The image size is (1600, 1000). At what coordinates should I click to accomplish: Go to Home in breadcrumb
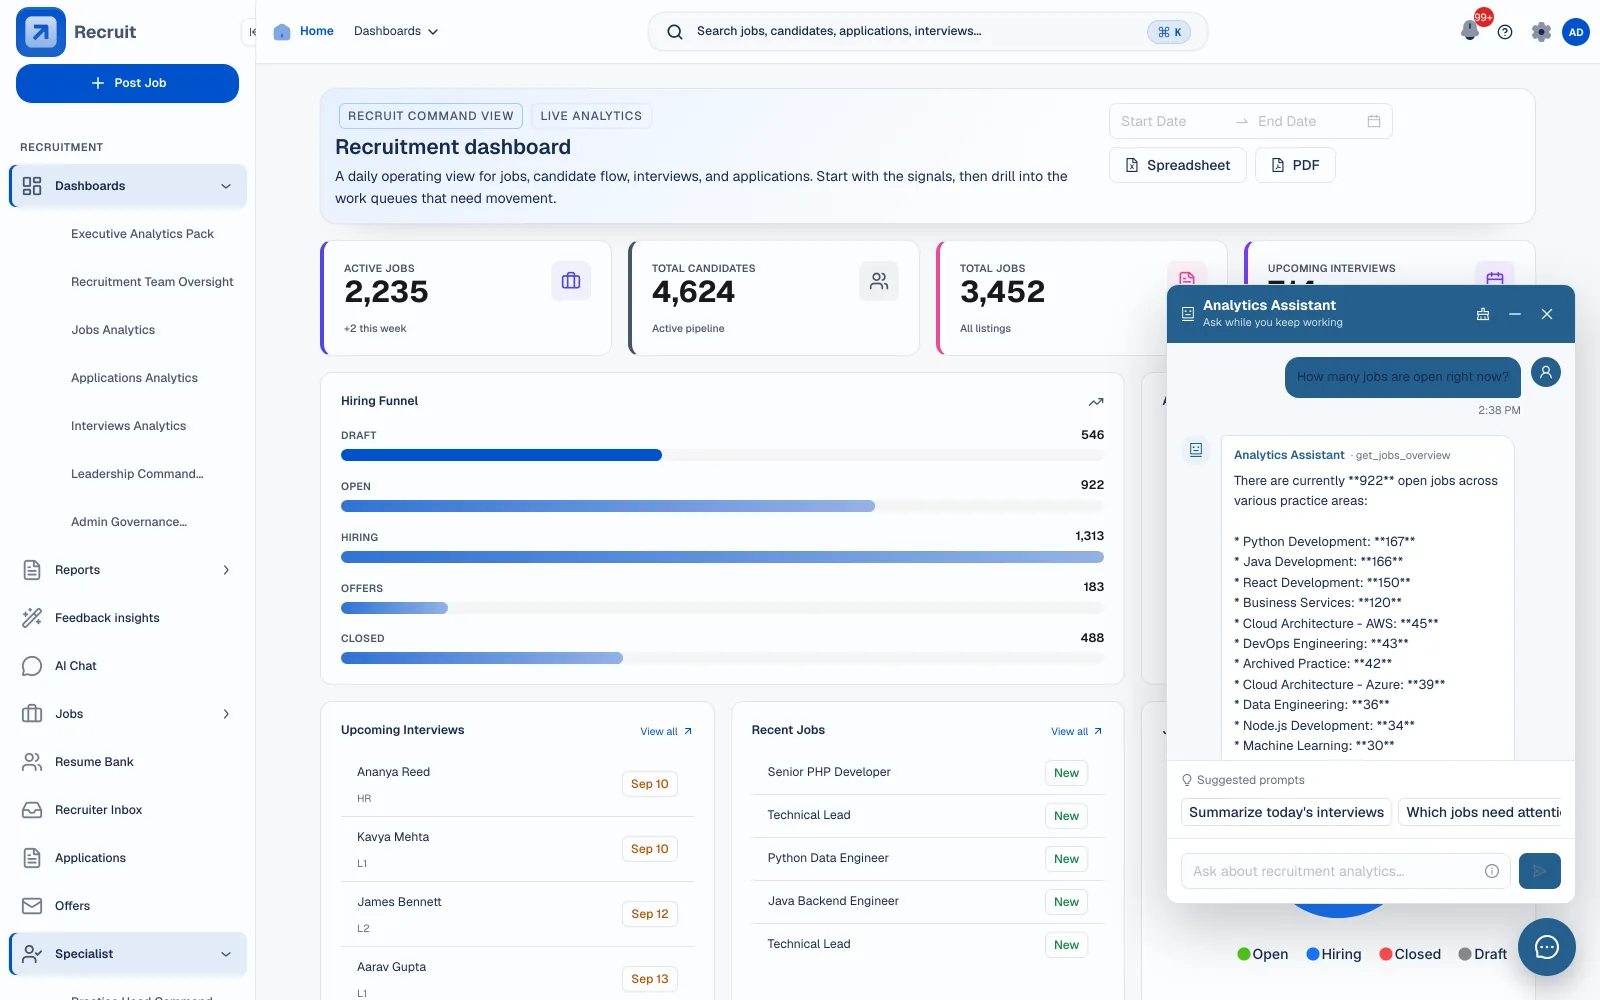click(x=317, y=31)
